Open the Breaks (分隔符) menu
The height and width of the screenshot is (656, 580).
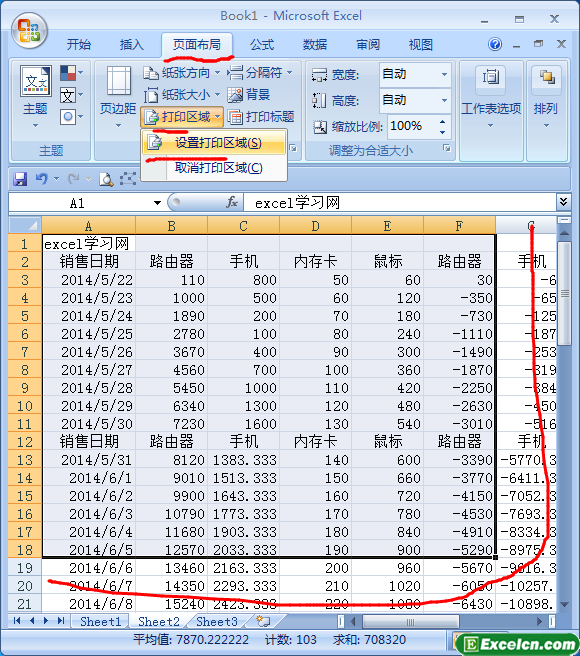(260, 73)
